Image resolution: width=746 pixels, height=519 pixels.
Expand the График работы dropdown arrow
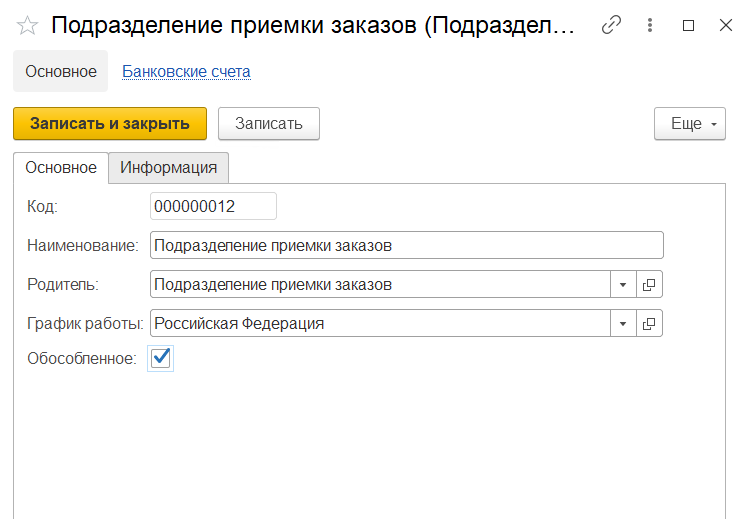pos(623,324)
